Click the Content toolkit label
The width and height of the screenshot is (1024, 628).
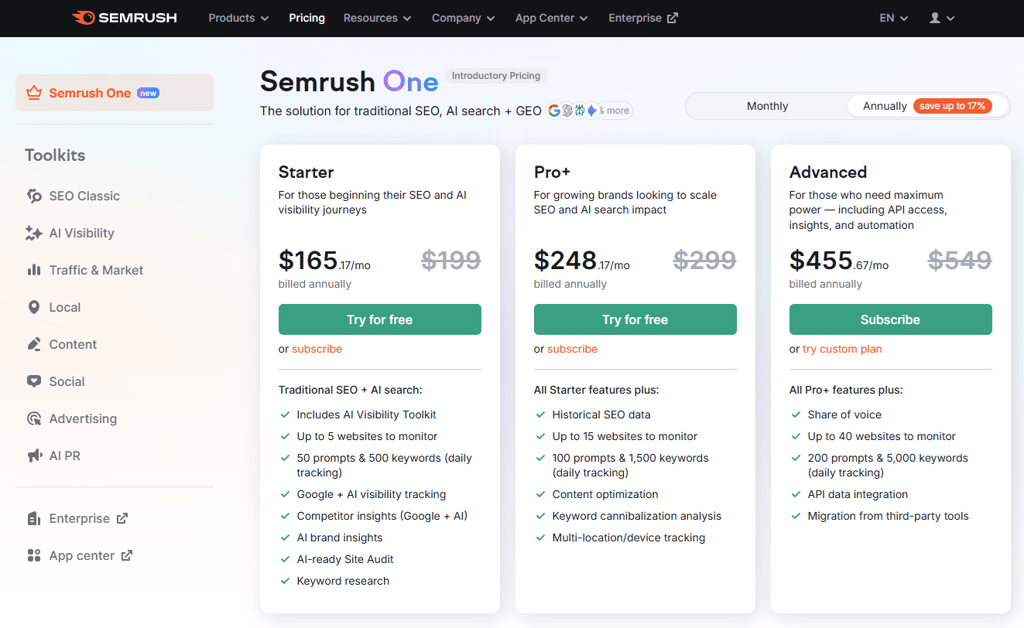click(x=72, y=344)
